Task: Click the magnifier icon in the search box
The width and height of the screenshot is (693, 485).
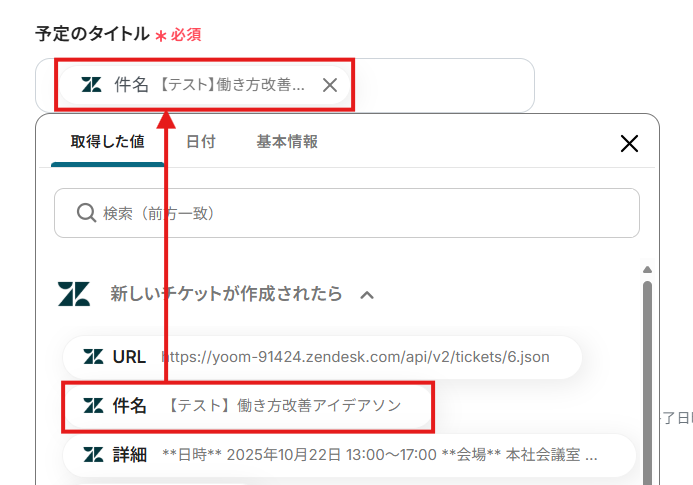Action: click(x=86, y=213)
